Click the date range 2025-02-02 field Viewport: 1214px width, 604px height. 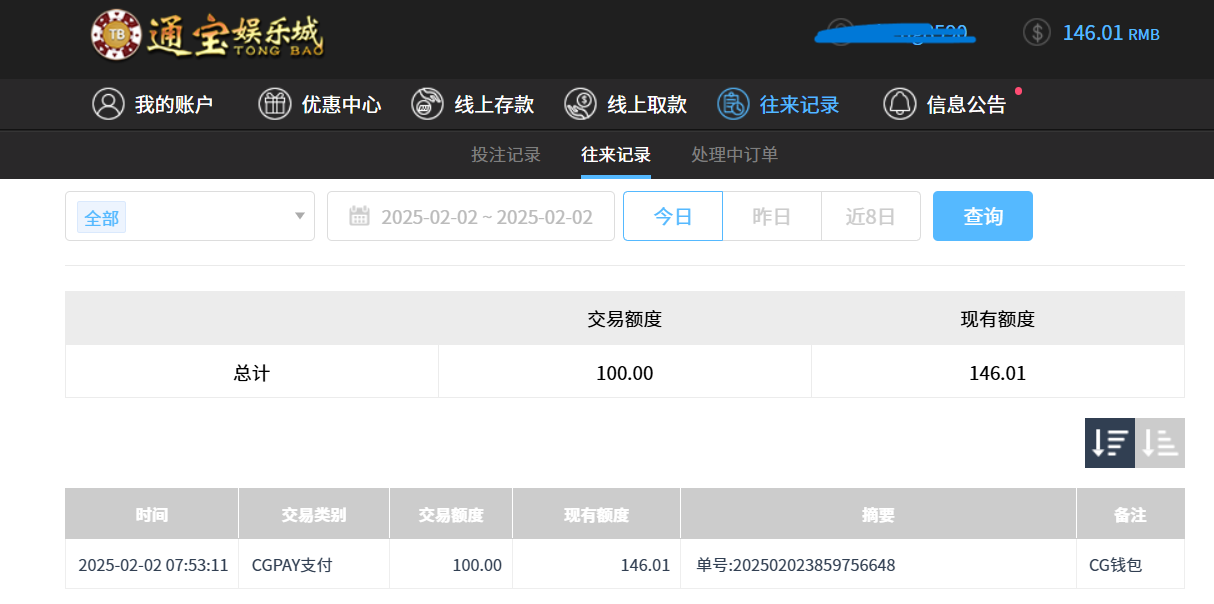click(x=471, y=216)
